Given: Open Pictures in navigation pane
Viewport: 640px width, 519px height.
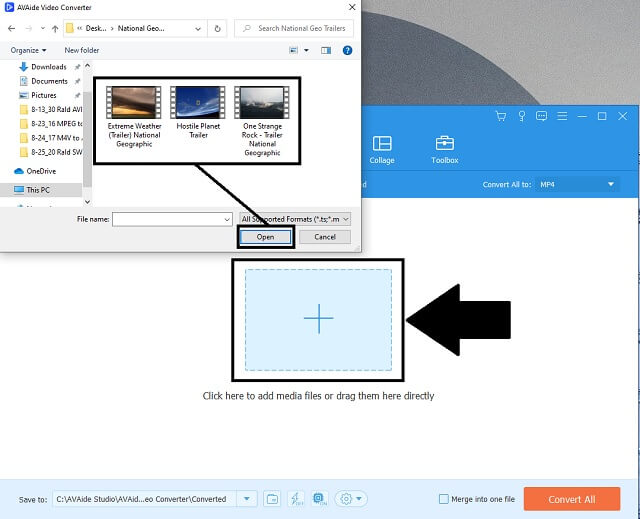Looking at the screenshot, I should [38, 95].
